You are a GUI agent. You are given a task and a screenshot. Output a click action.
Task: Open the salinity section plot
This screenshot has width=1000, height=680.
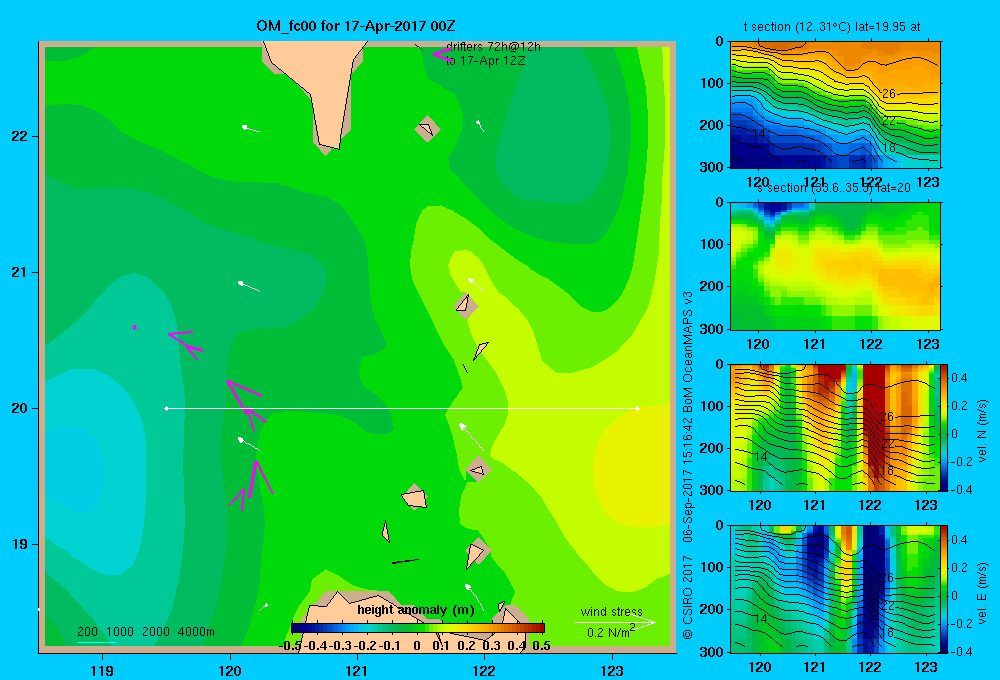pyautogui.click(x=835, y=266)
